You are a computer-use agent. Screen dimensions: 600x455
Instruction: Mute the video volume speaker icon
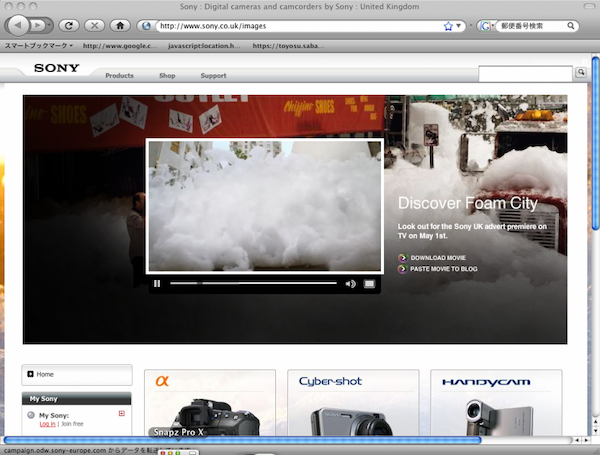(x=350, y=284)
